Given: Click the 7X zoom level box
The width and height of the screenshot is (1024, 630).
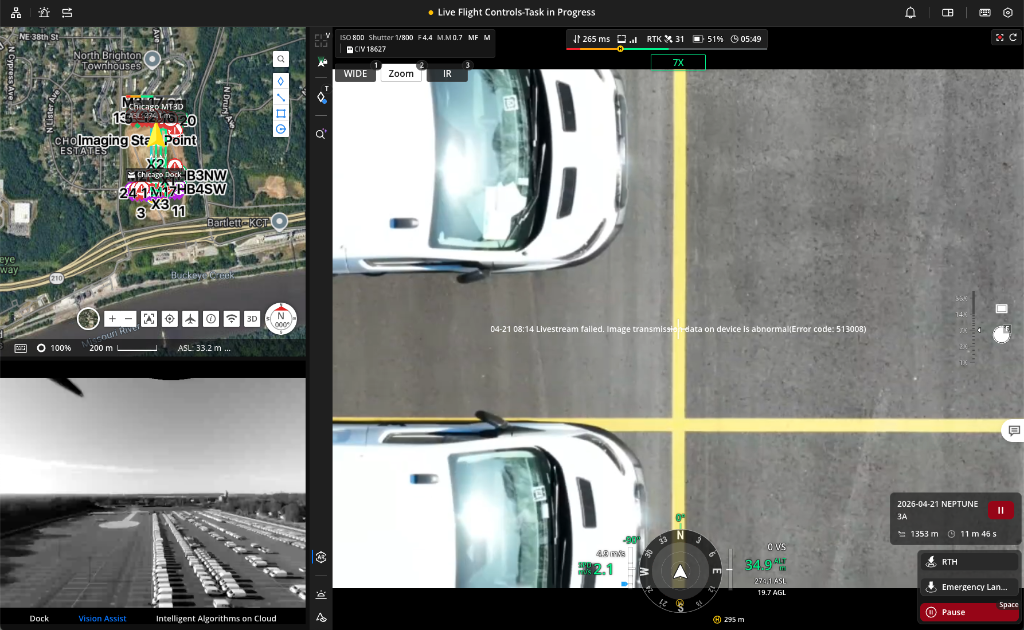Looking at the screenshot, I should pos(678,63).
